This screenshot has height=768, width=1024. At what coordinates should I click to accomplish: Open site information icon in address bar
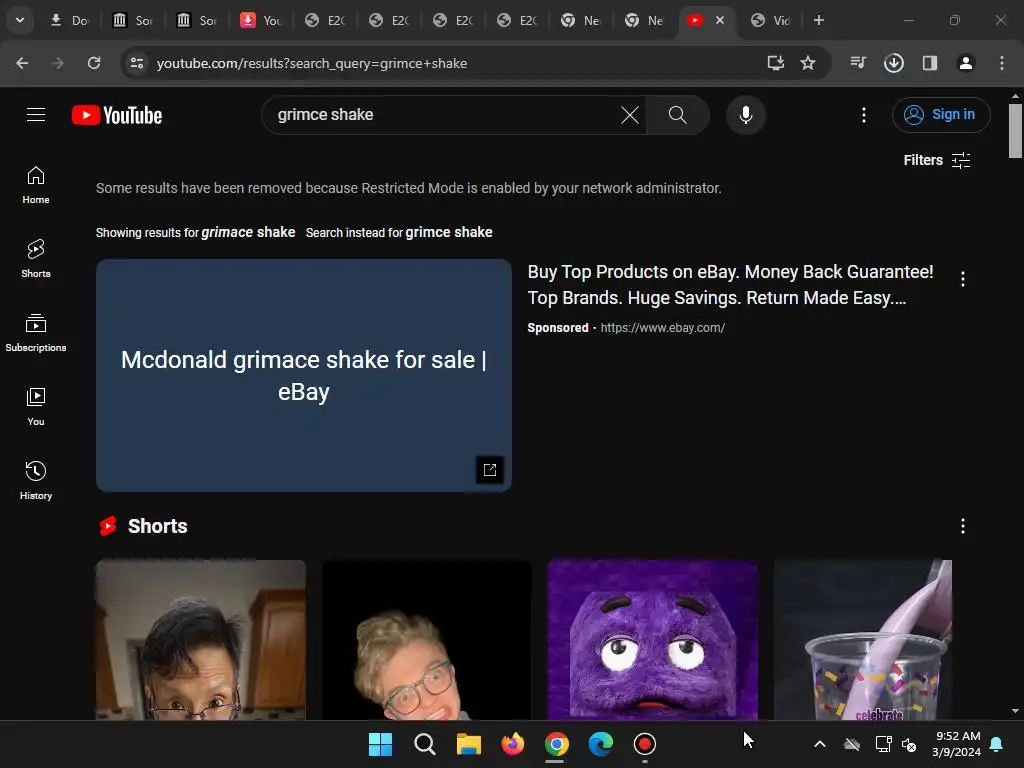(x=137, y=63)
